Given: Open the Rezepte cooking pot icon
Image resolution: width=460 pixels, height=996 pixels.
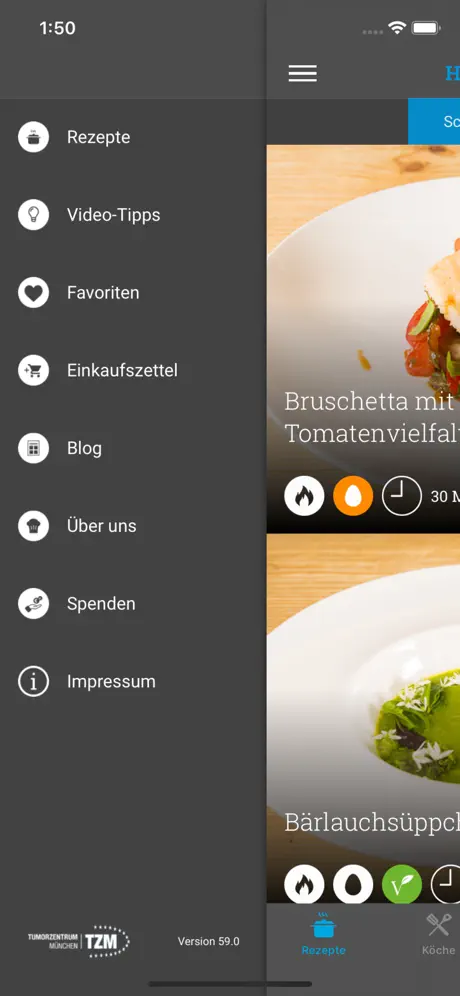Looking at the screenshot, I should click(33, 137).
